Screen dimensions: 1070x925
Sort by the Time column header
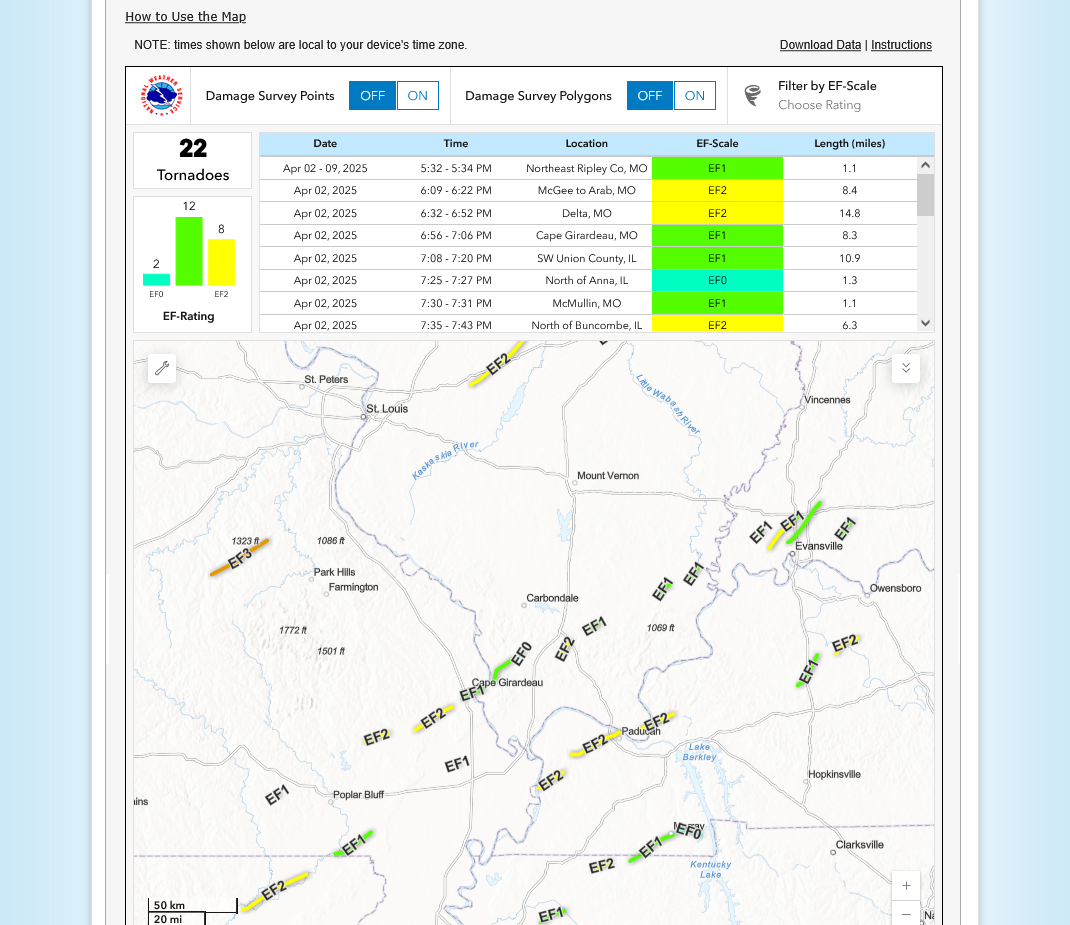(456, 143)
